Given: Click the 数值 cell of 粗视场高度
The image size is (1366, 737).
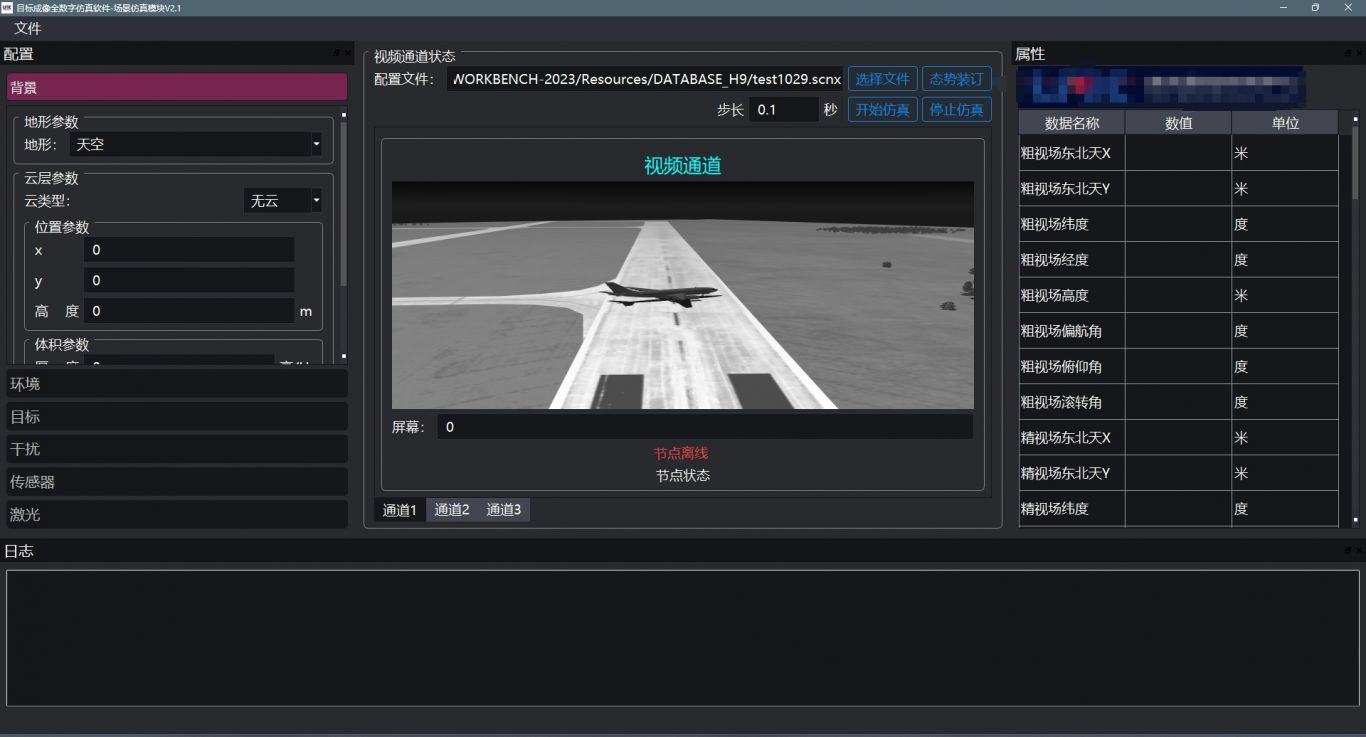Looking at the screenshot, I should click(1179, 295).
